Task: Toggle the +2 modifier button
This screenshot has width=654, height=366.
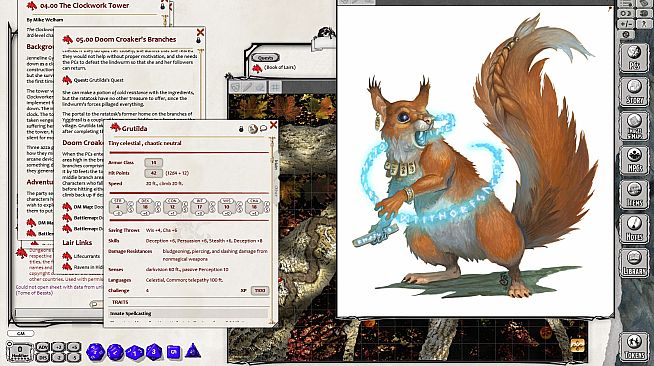Action: [59, 347]
